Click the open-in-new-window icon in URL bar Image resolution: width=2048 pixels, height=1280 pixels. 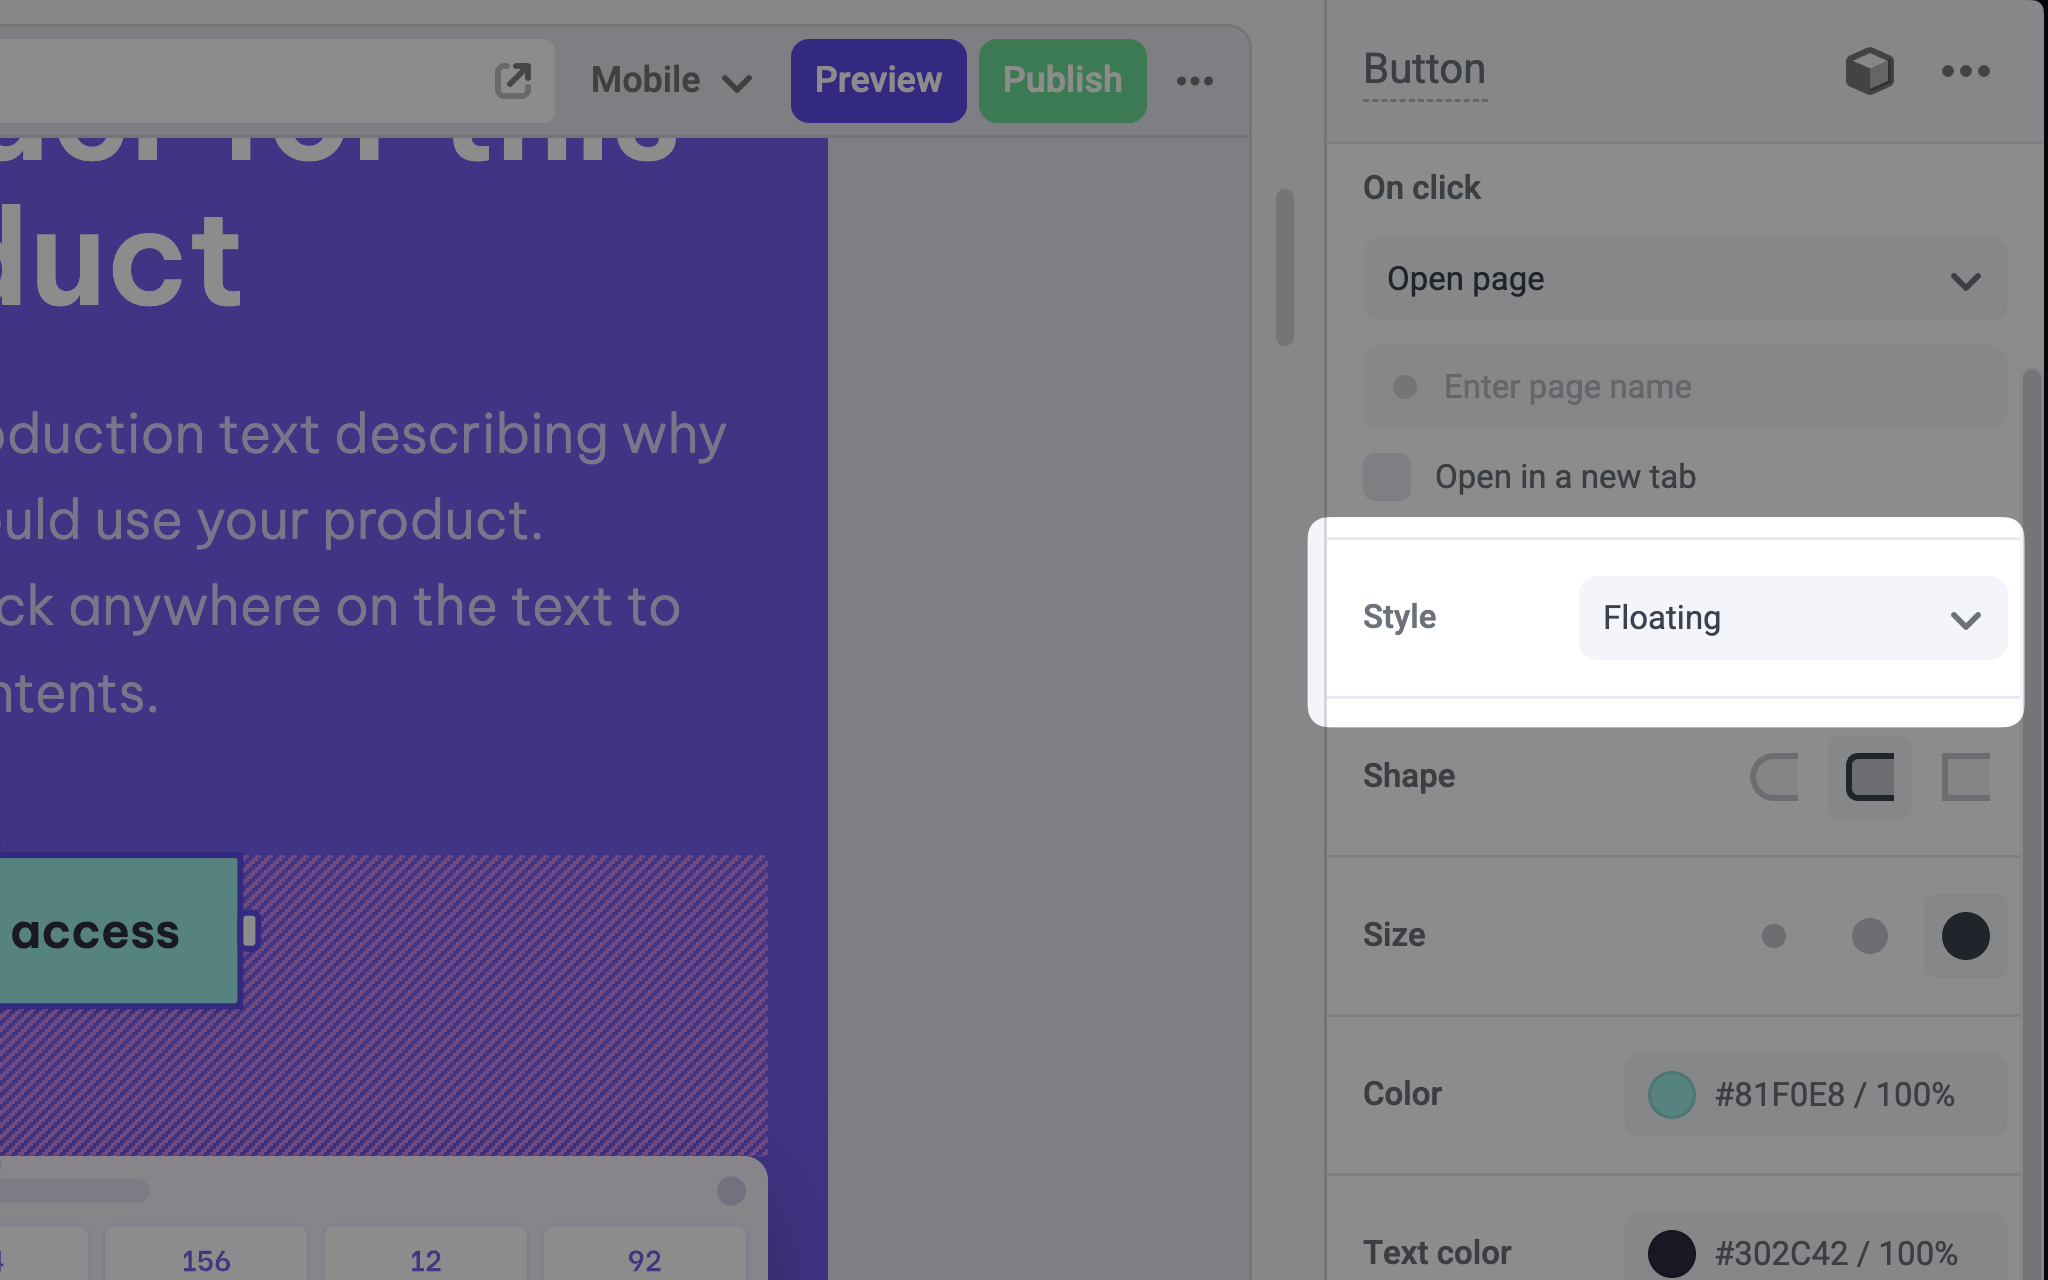513,80
